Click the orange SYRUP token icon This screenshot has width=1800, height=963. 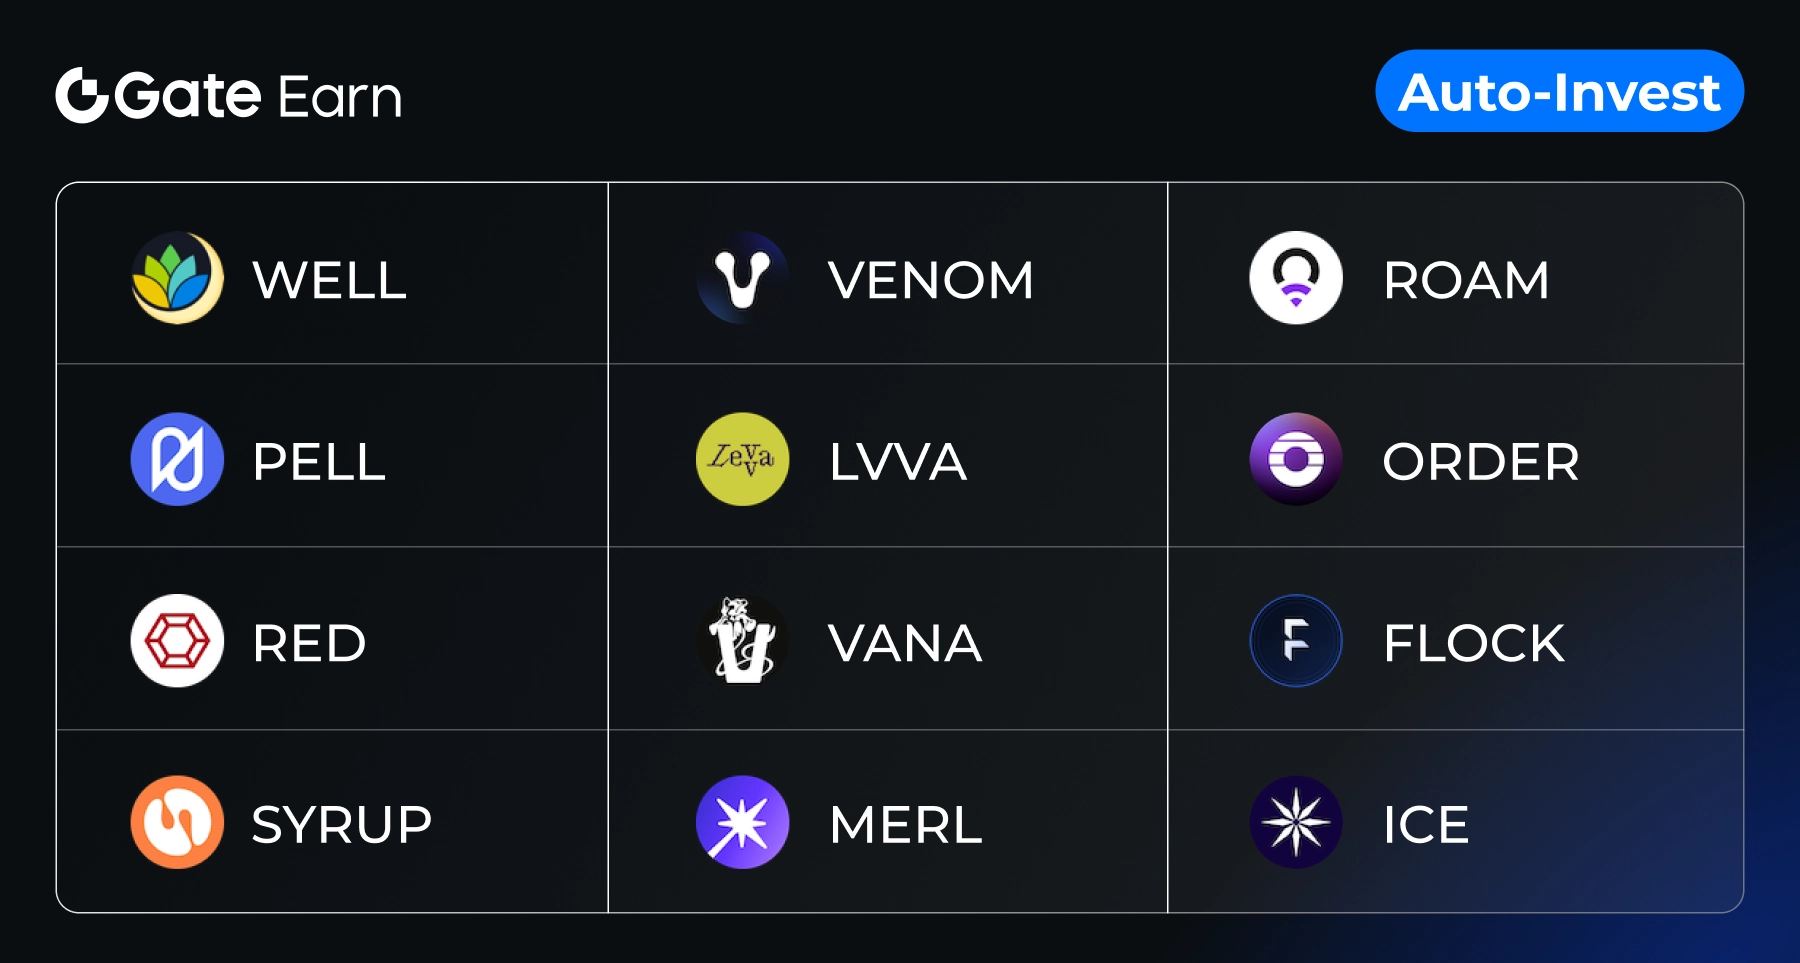177,823
